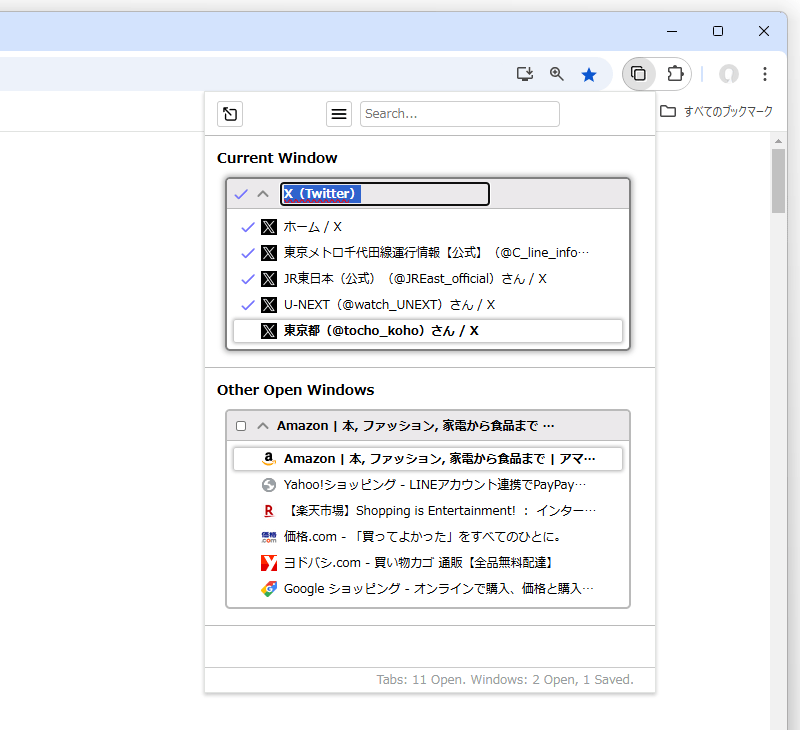The image size is (800, 730).
Task: Open the hamburger menu beside the search box
Action: tap(339, 114)
